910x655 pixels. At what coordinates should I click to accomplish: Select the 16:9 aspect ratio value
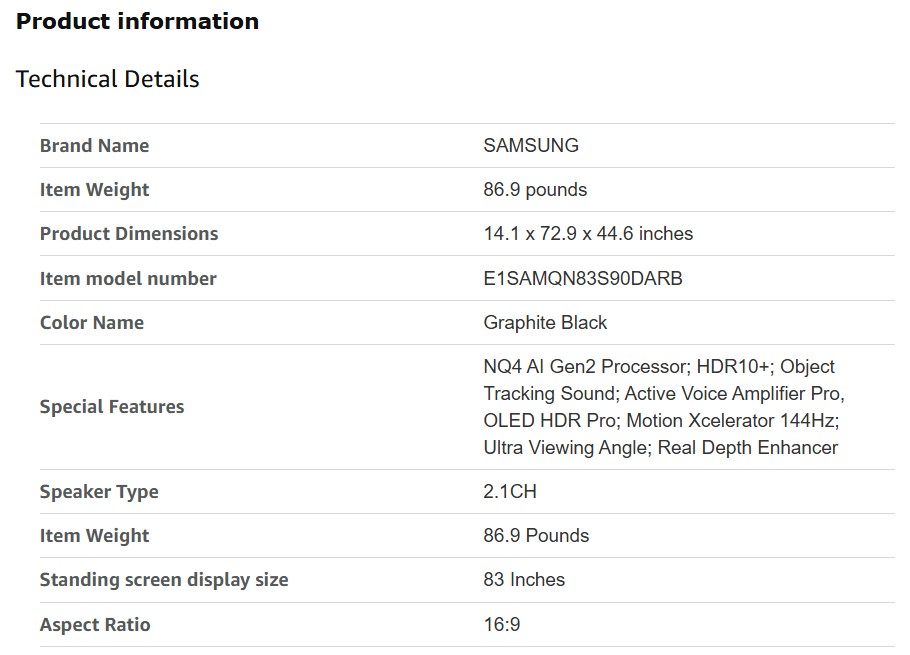coord(502,625)
